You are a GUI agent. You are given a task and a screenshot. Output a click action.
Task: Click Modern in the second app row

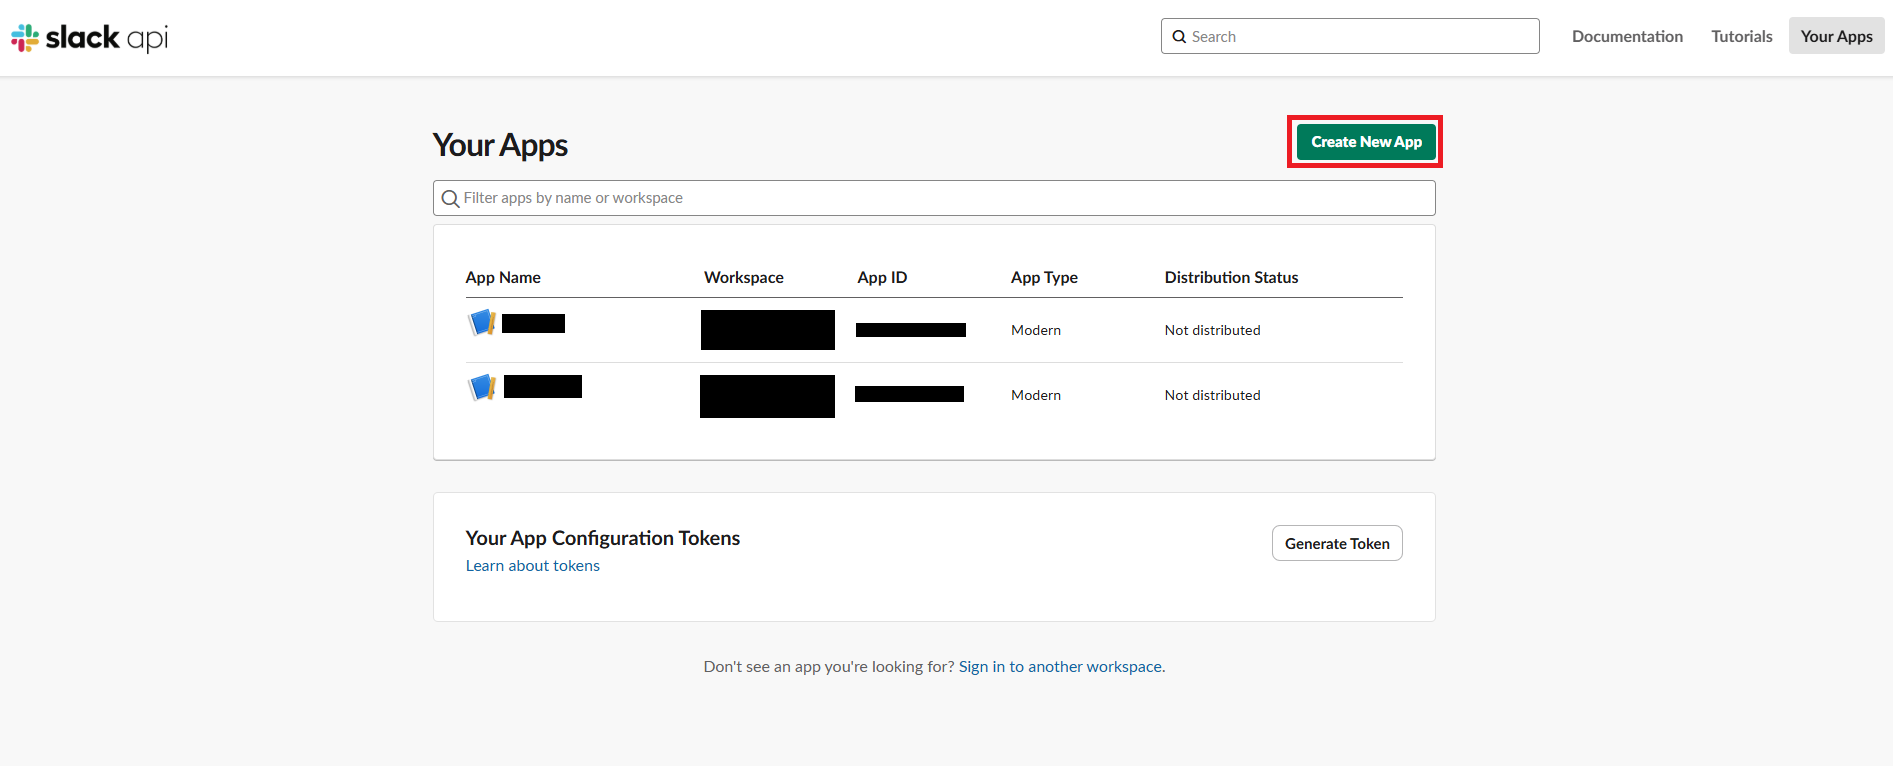point(1036,395)
